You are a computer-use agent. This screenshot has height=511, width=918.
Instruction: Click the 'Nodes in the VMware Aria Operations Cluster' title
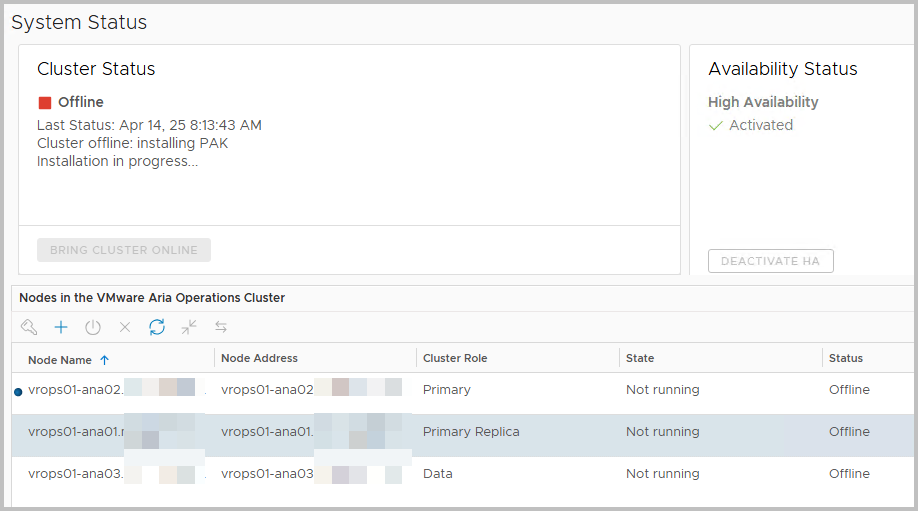pyautogui.click(x=152, y=298)
